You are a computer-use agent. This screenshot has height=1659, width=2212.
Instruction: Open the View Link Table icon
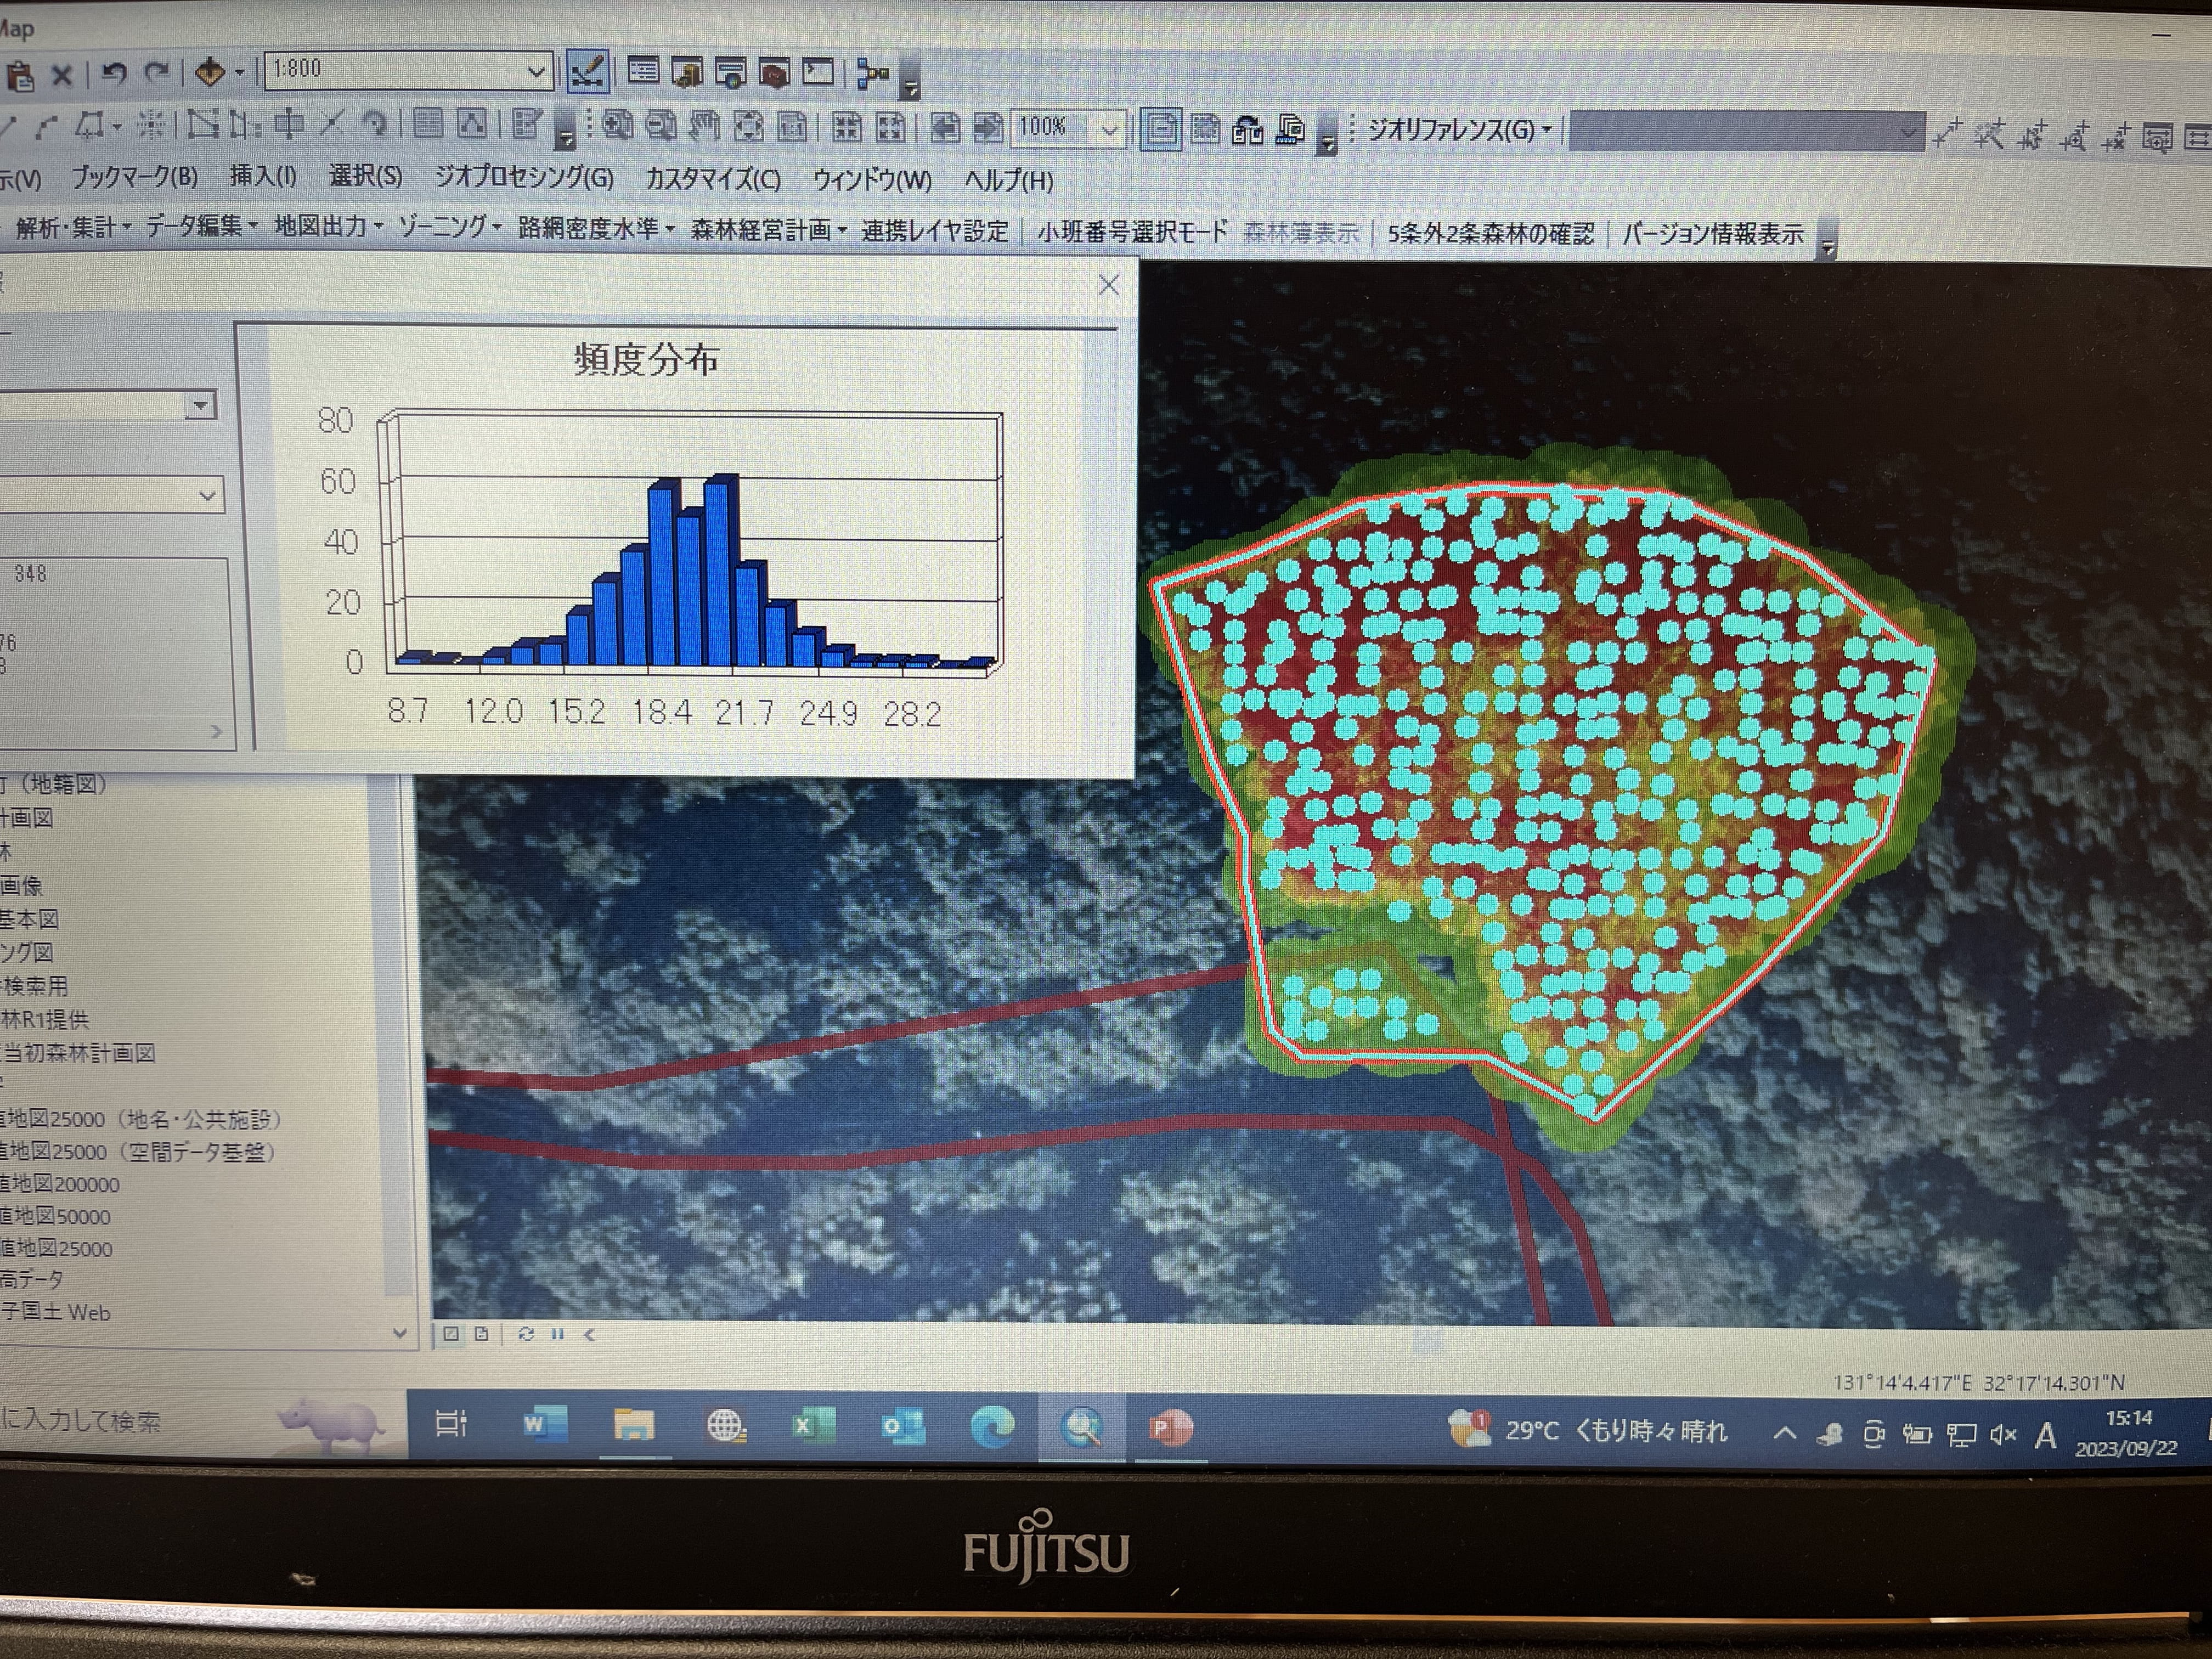click(2199, 137)
